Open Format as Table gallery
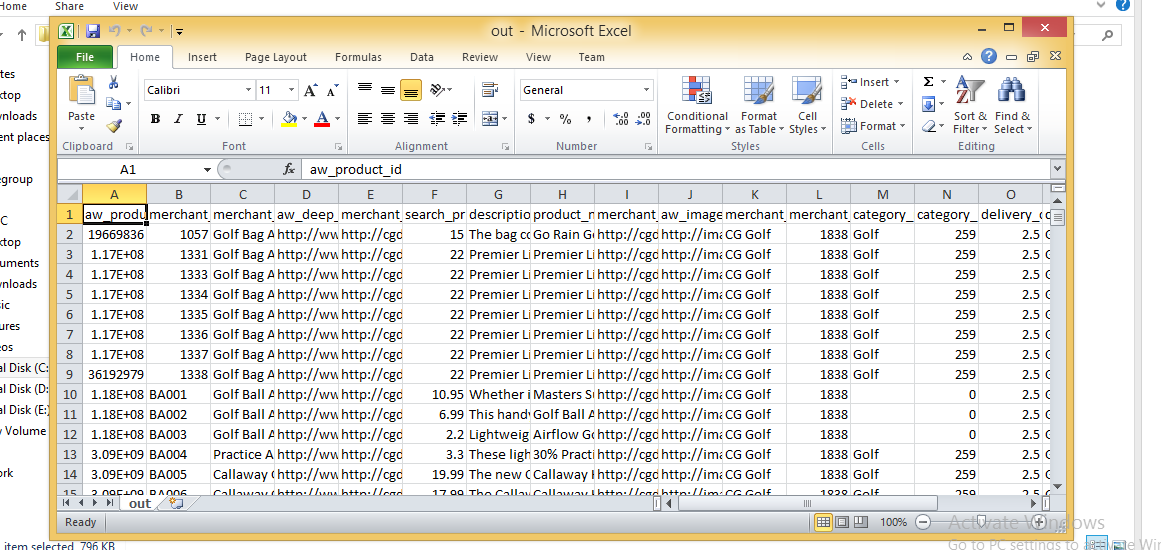 pyautogui.click(x=759, y=105)
